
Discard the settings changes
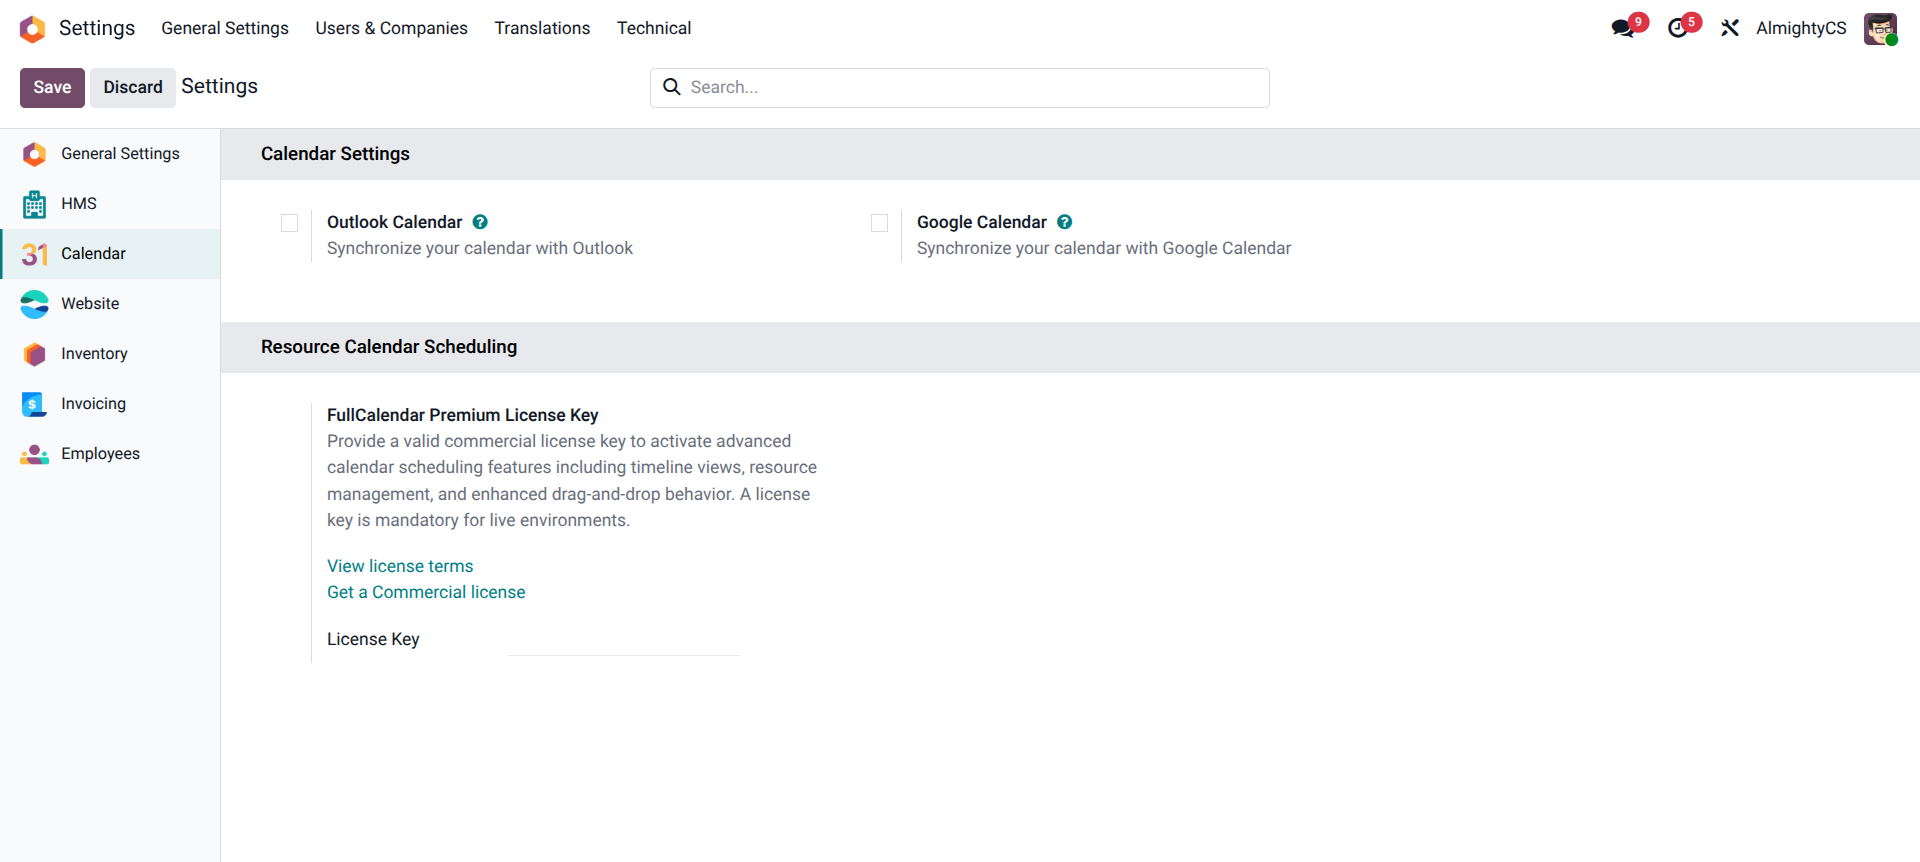[133, 87]
